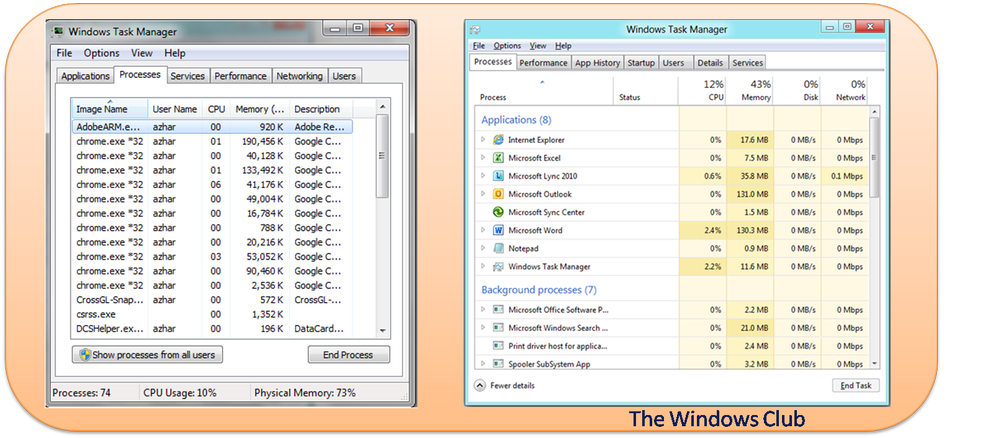
Task: Open the Users tab in old Task Manager
Action: [344, 76]
